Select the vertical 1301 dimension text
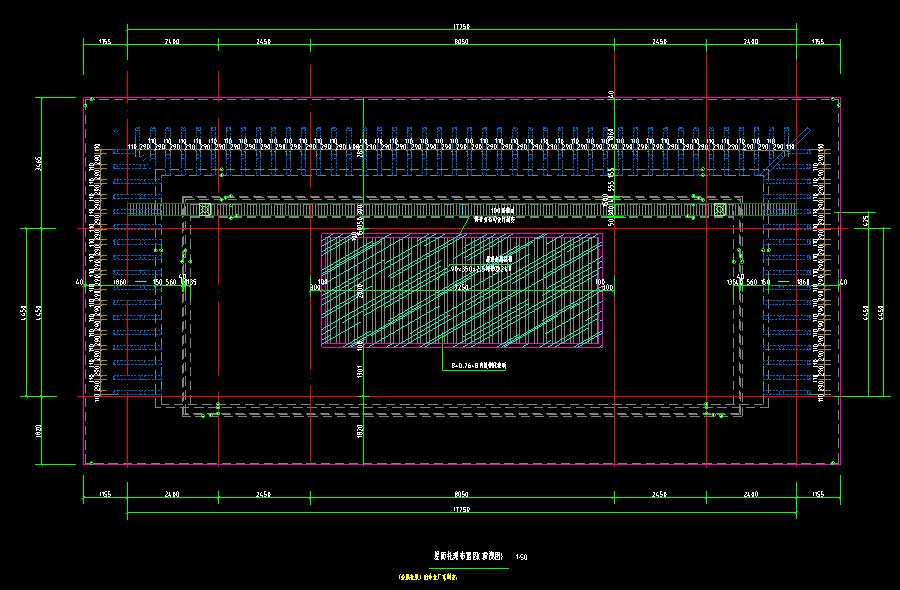 (x=360, y=371)
